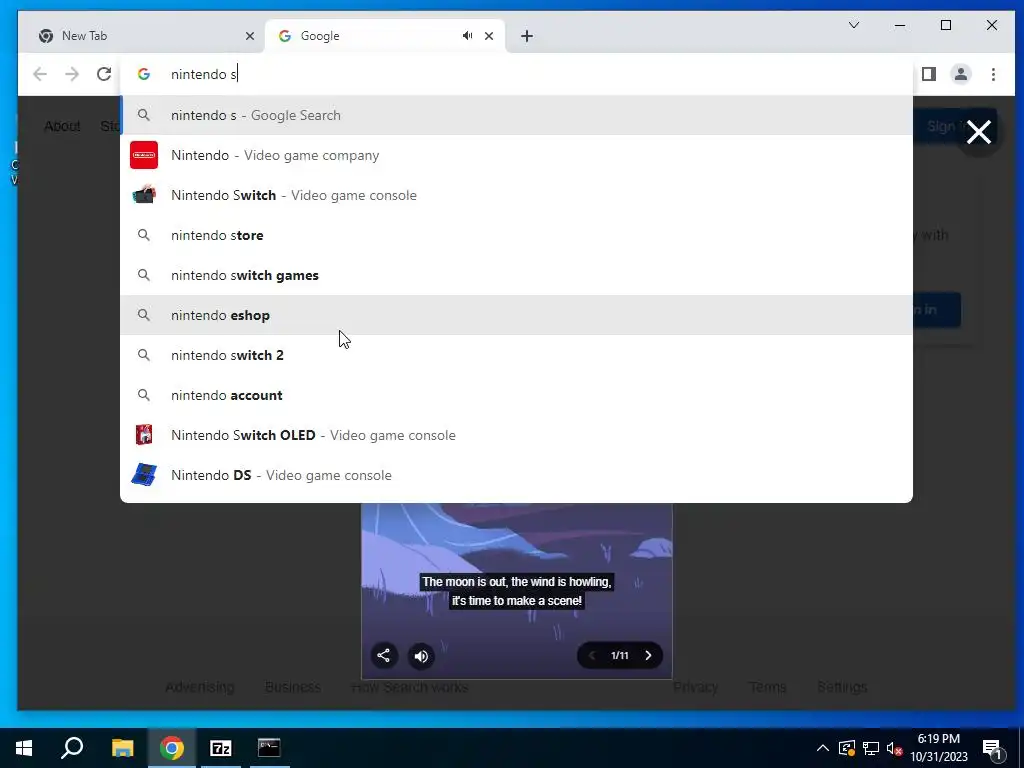
Task: Show hidden system tray icons
Action: tap(823, 748)
